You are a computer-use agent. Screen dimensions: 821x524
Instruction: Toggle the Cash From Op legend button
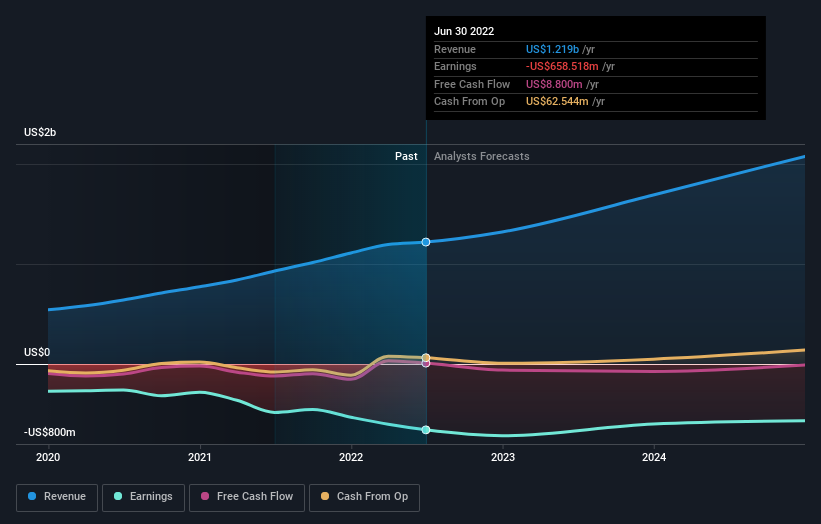[364, 497]
